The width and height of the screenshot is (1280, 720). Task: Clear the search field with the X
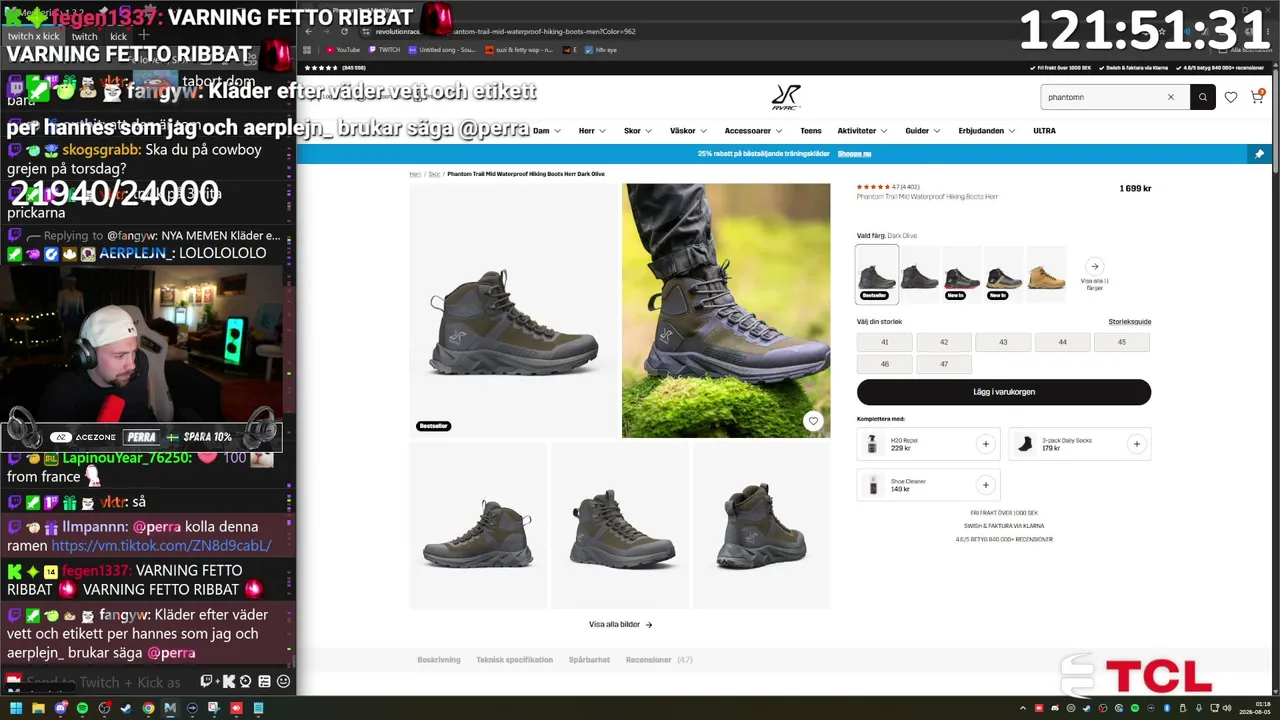click(x=1171, y=97)
